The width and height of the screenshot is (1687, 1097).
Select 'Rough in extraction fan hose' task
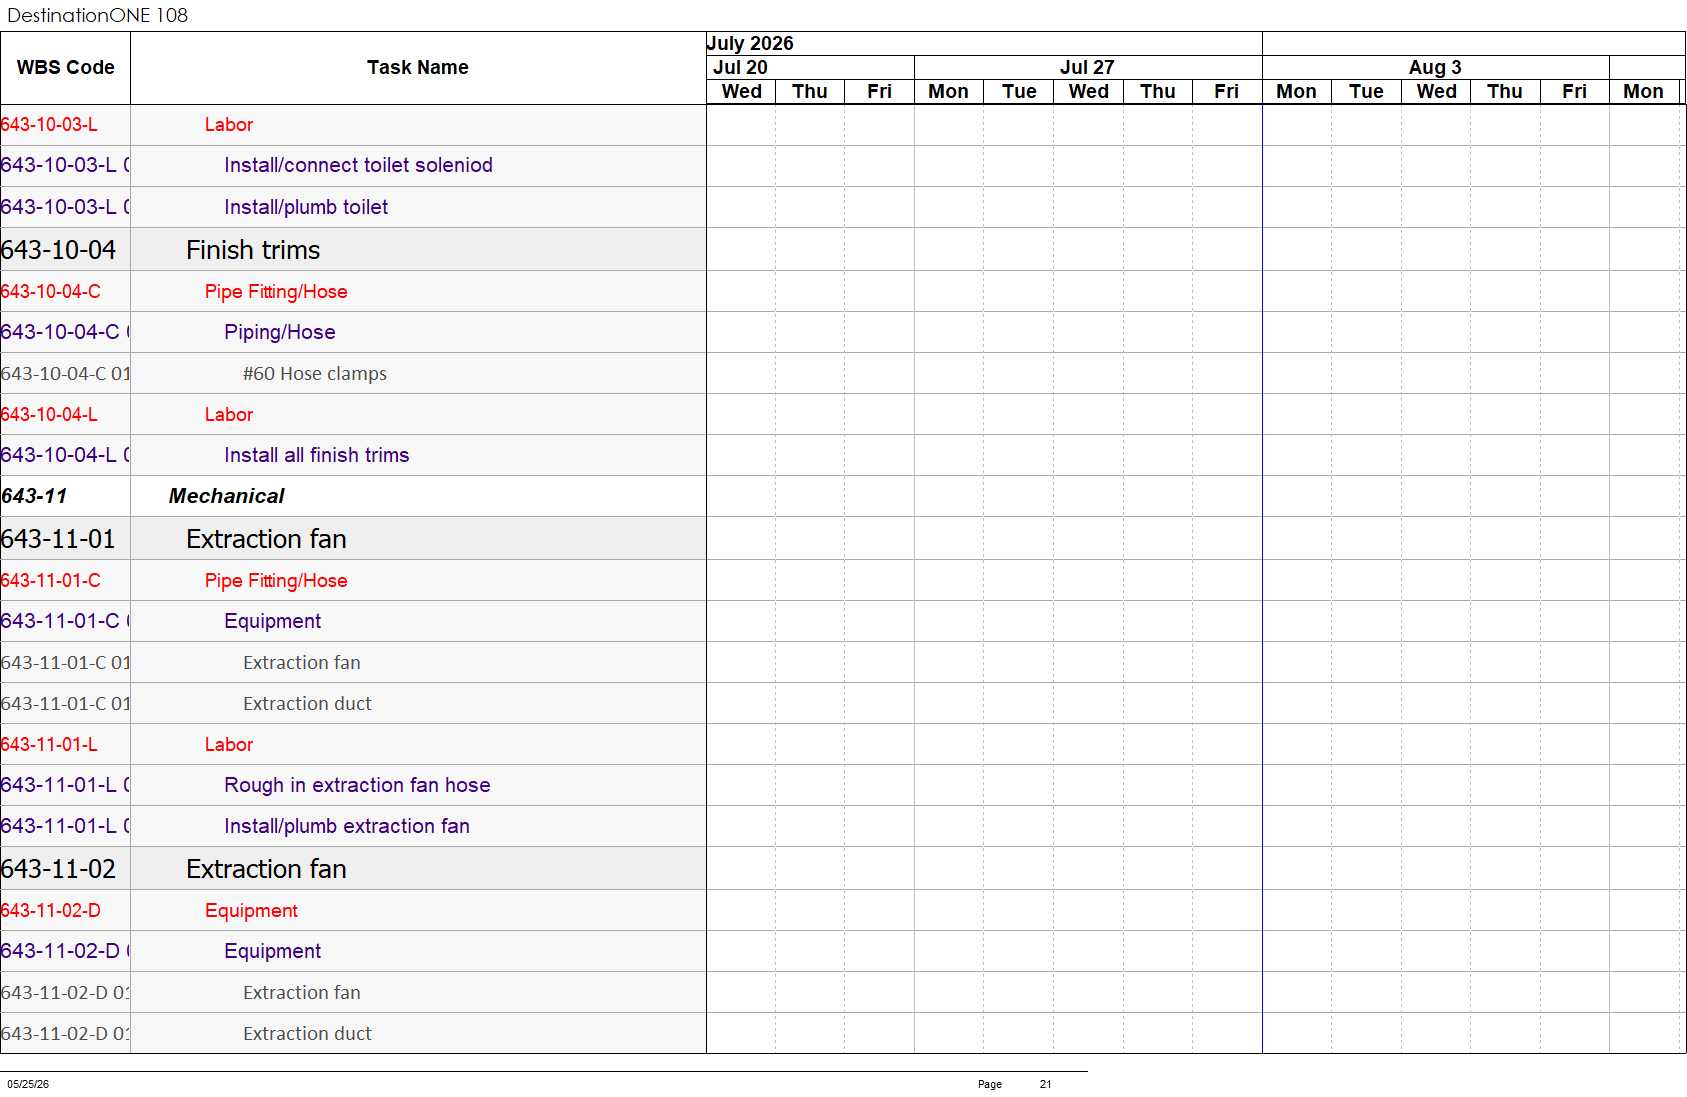pyautogui.click(x=357, y=785)
